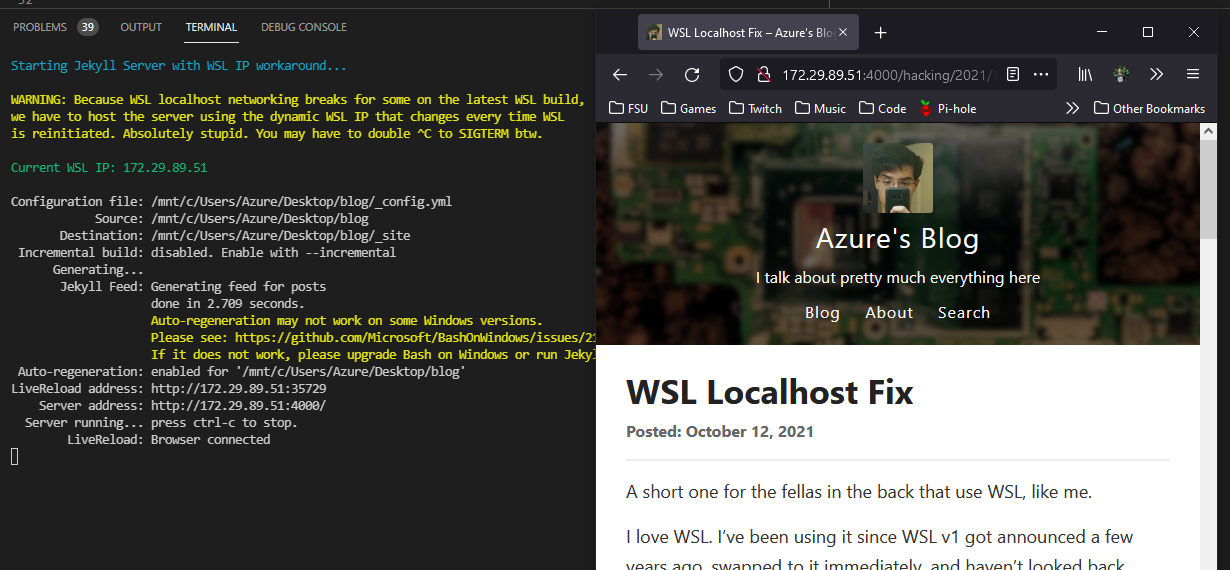The image size is (1230, 570).
Task: Click the avatar extension icon in toolbar
Action: tap(1121, 74)
